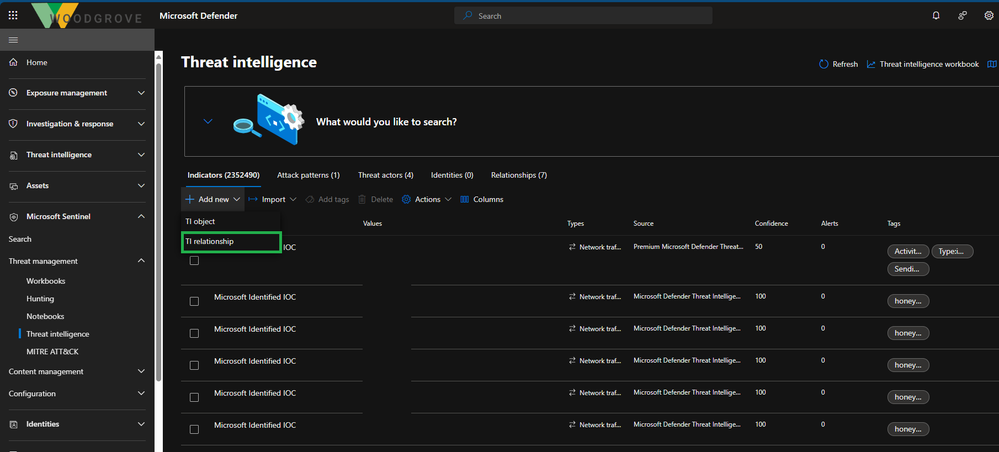
Task: Switch to the Attack patterns (1) tab
Action: click(308, 175)
